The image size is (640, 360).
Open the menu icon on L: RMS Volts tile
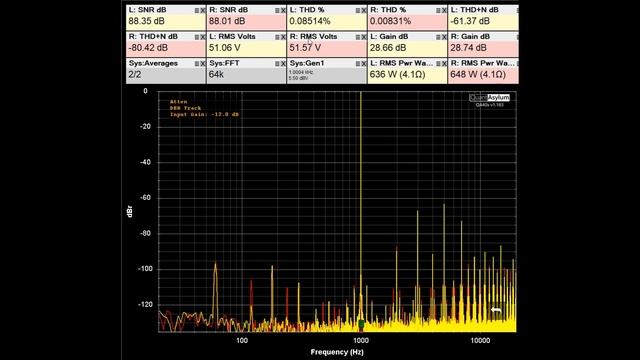point(277,37)
